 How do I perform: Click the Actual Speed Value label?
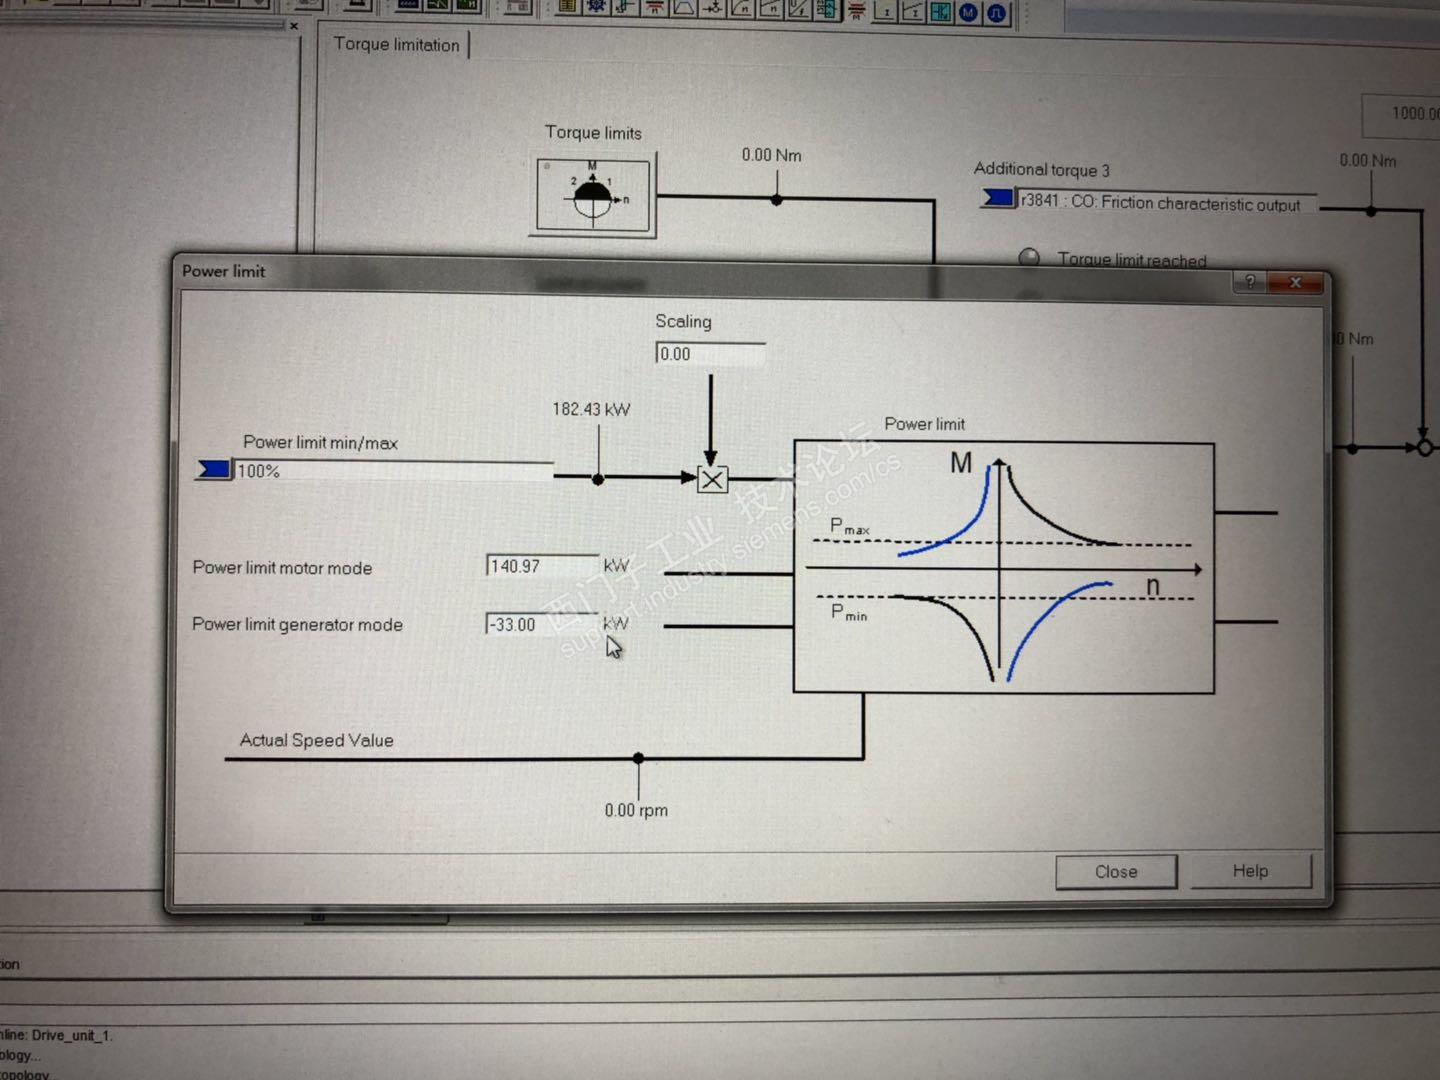click(x=316, y=740)
